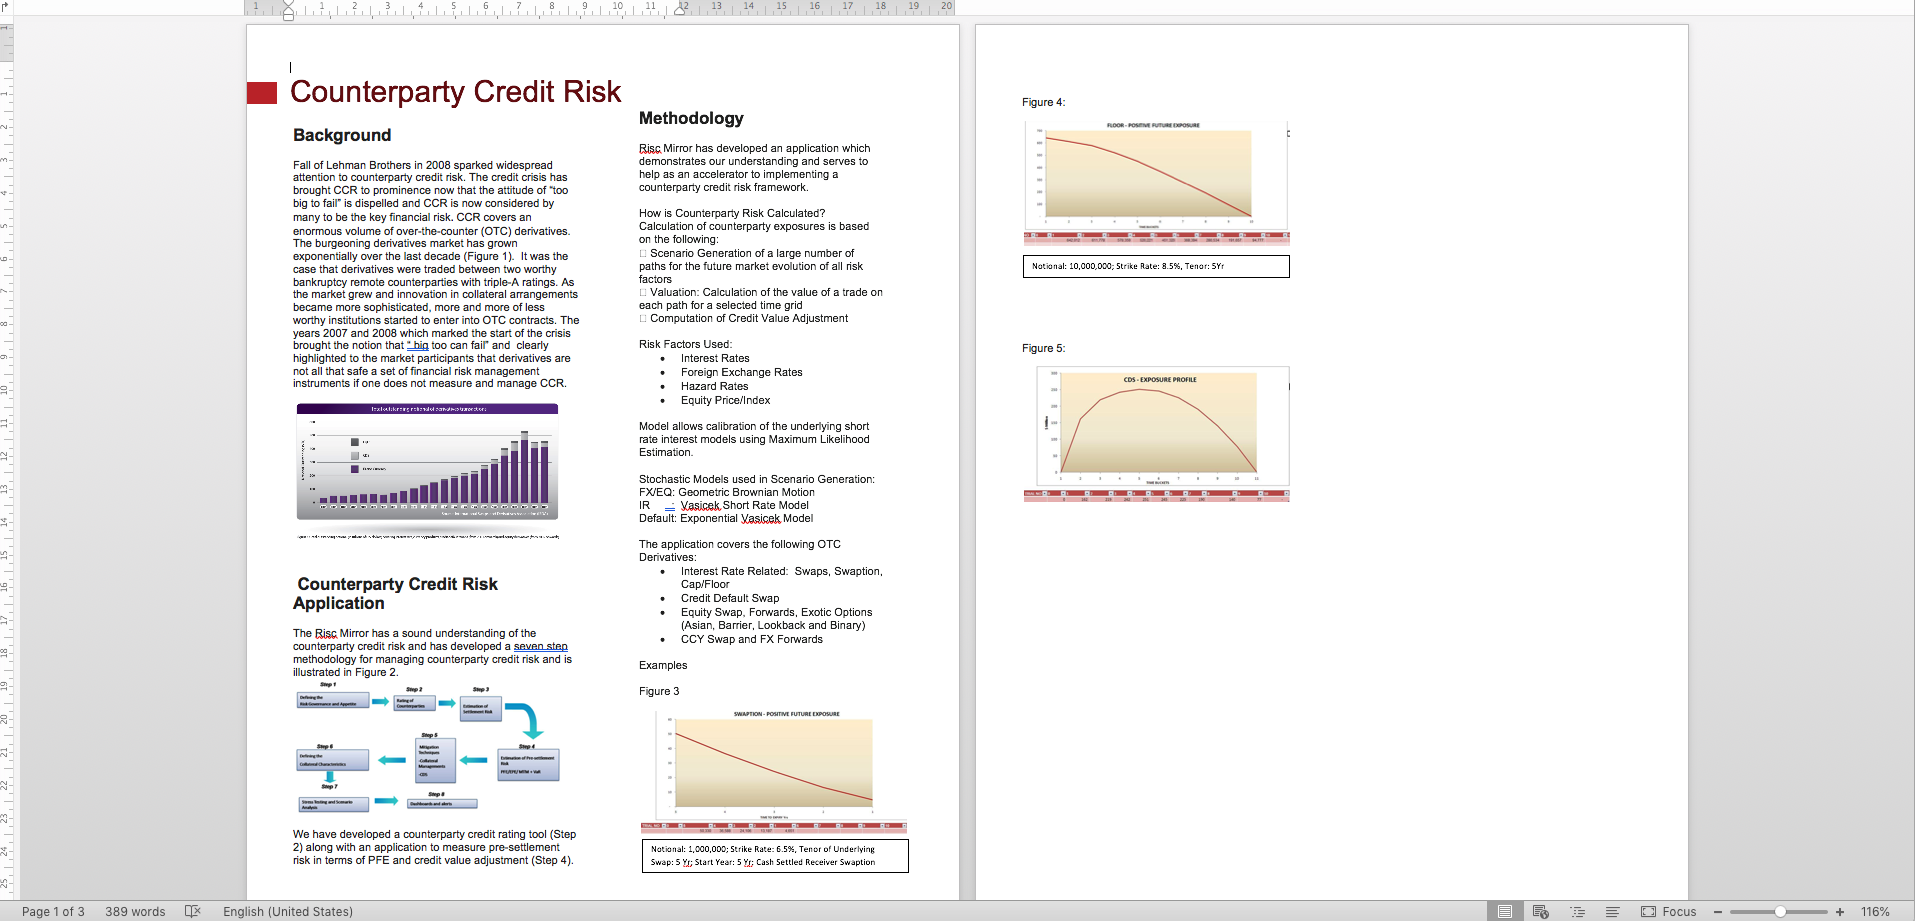This screenshot has height=921, width=1915.
Task: Open spelling and grammar check icon
Action: [x=193, y=911]
